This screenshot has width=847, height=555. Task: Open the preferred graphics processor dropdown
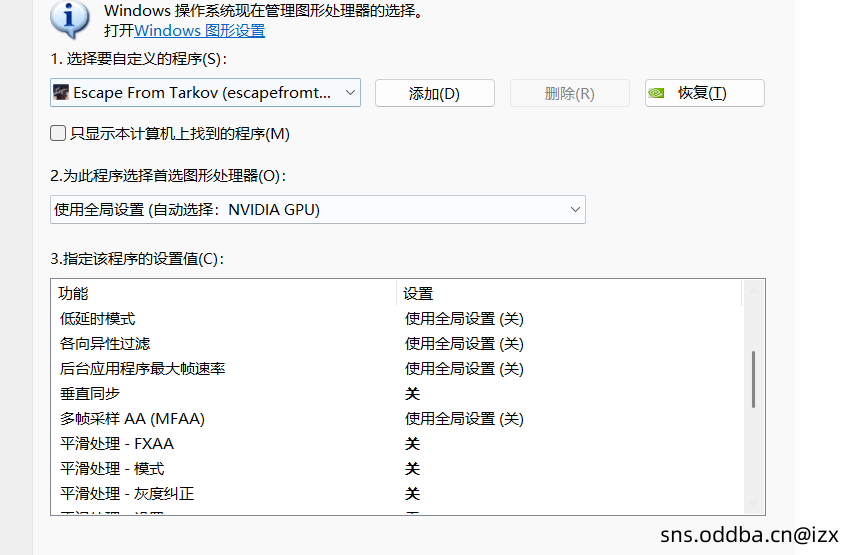coord(318,210)
